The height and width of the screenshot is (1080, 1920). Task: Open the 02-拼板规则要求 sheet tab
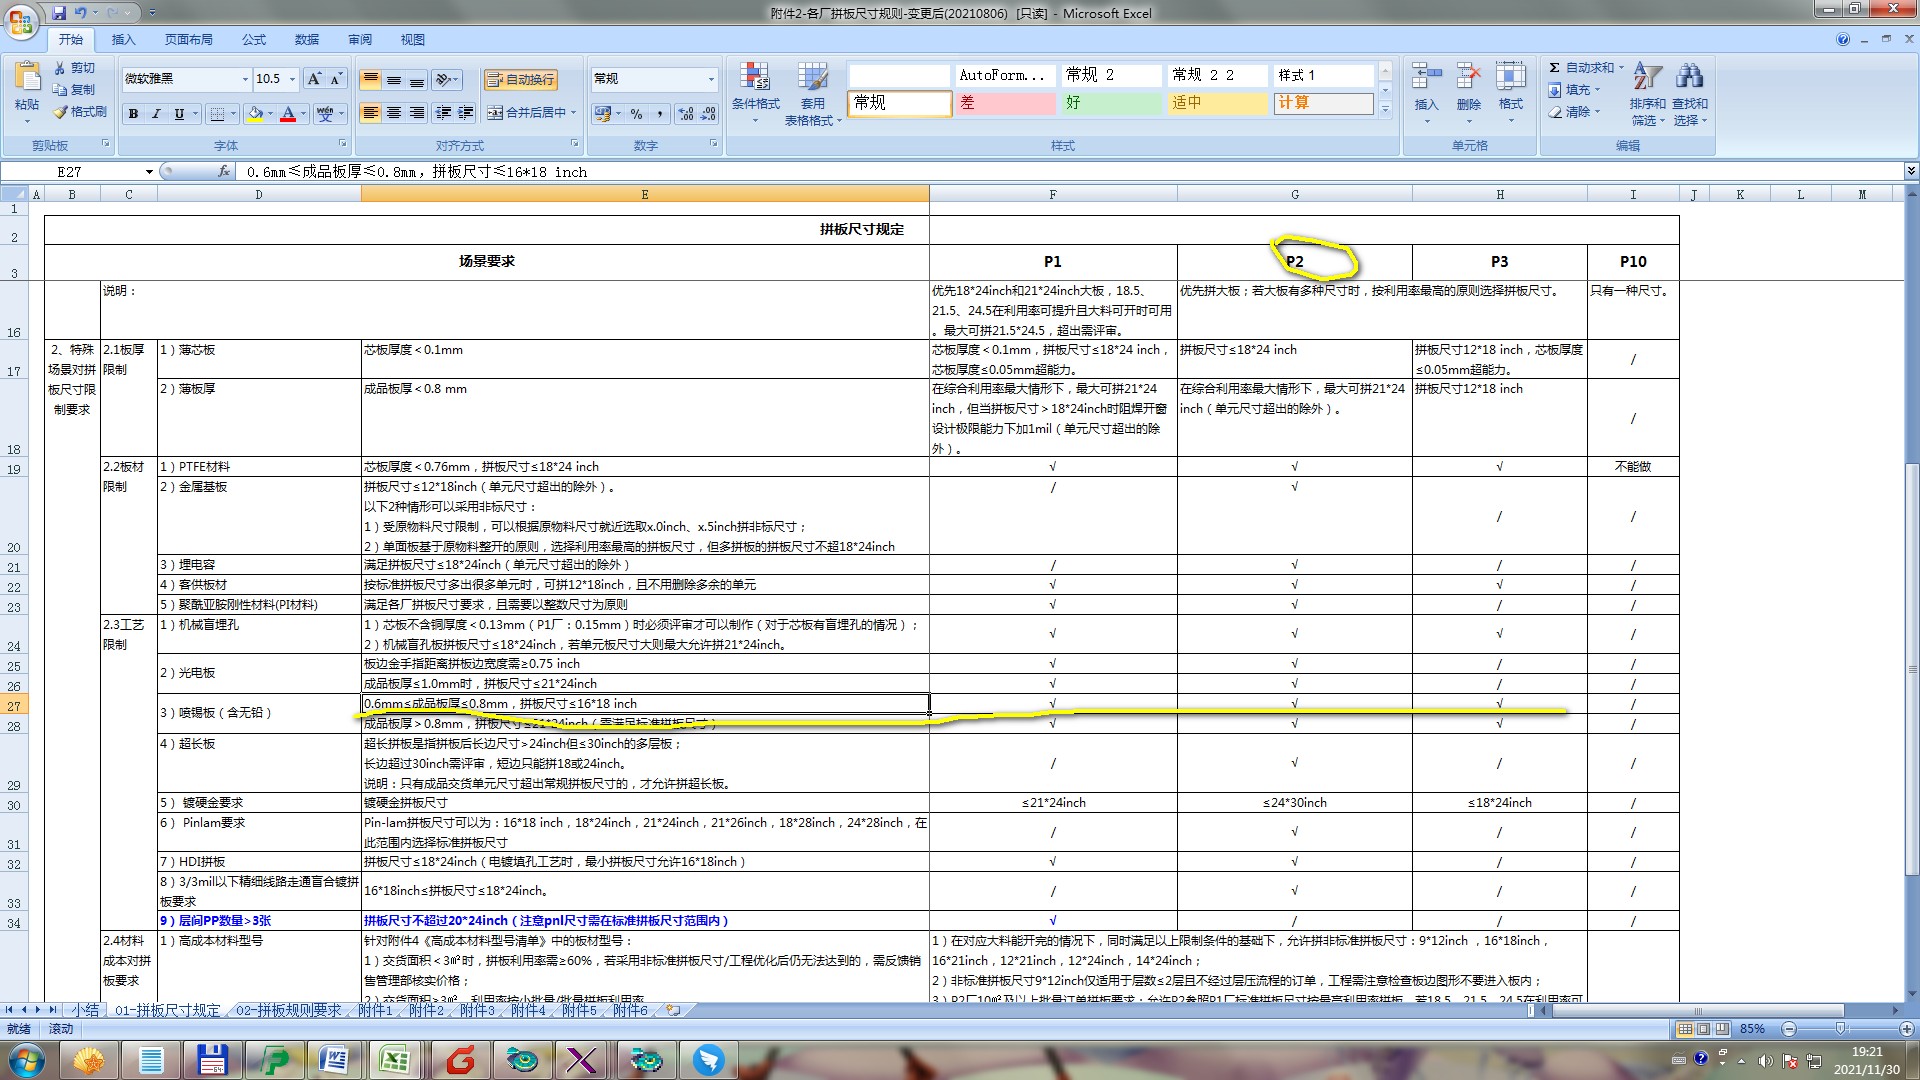click(x=288, y=1010)
